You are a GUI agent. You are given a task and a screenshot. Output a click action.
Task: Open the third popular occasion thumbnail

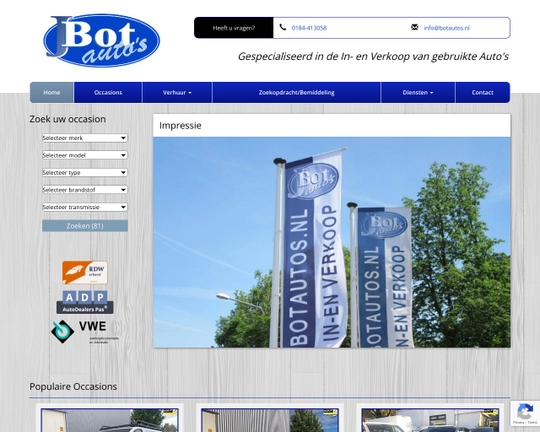click(430, 420)
